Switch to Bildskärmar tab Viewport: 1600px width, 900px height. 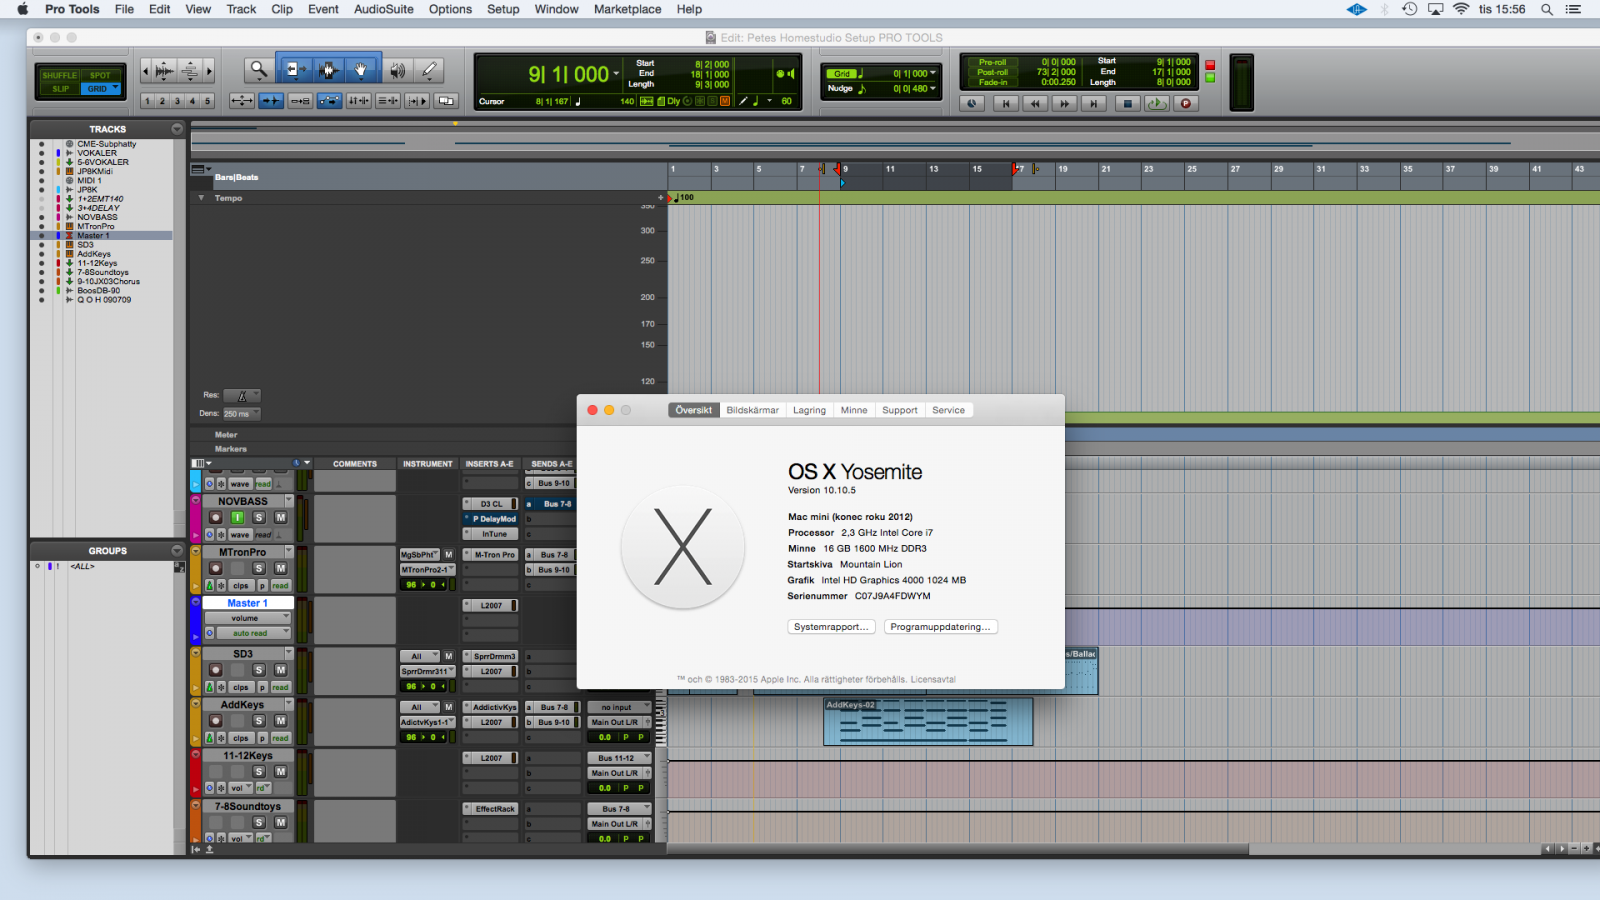[x=752, y=410]
